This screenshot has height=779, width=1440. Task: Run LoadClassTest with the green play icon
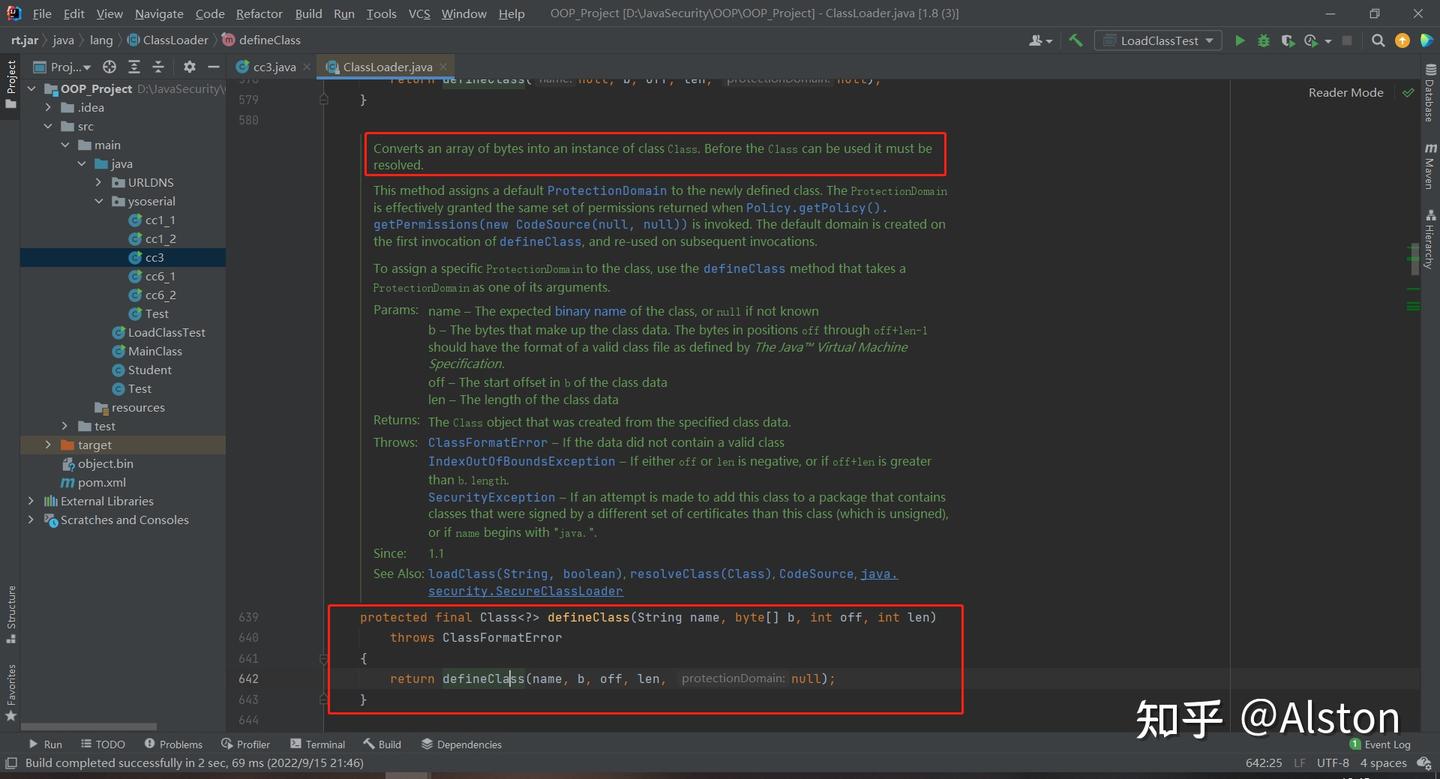[x=1240, y=41]
